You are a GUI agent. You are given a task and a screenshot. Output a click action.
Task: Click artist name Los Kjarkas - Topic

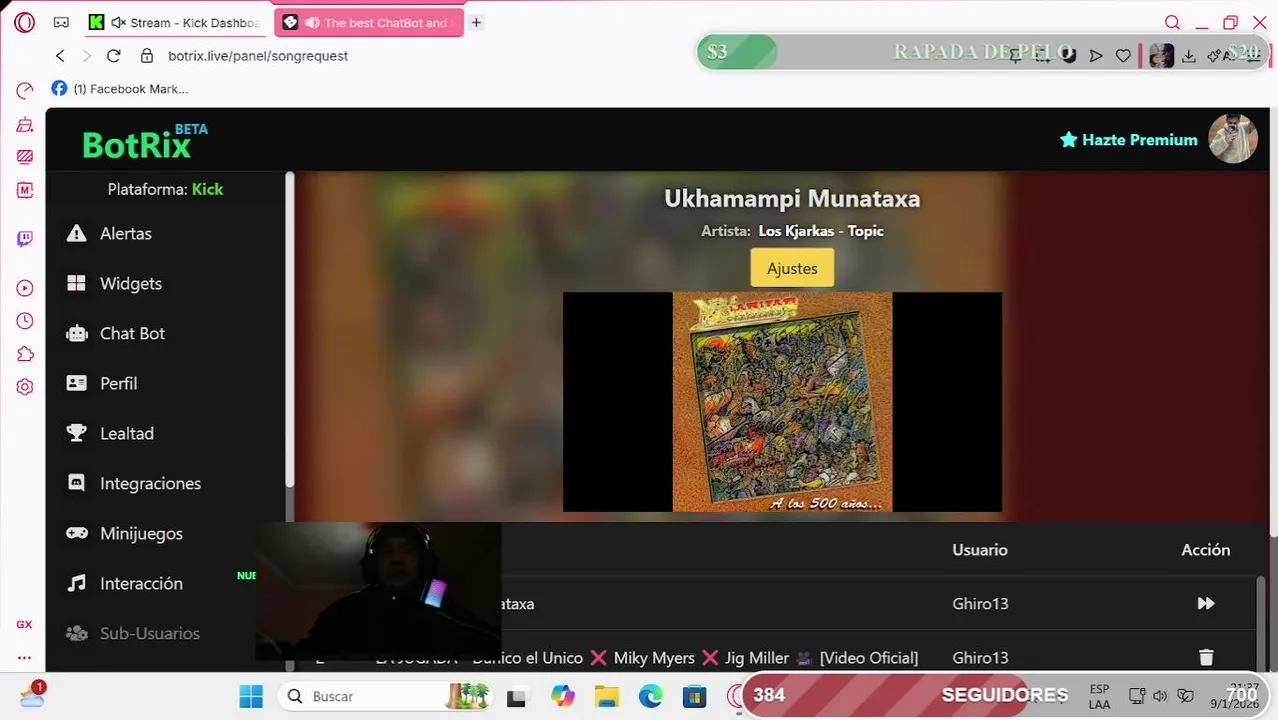[x=821, y=231]
